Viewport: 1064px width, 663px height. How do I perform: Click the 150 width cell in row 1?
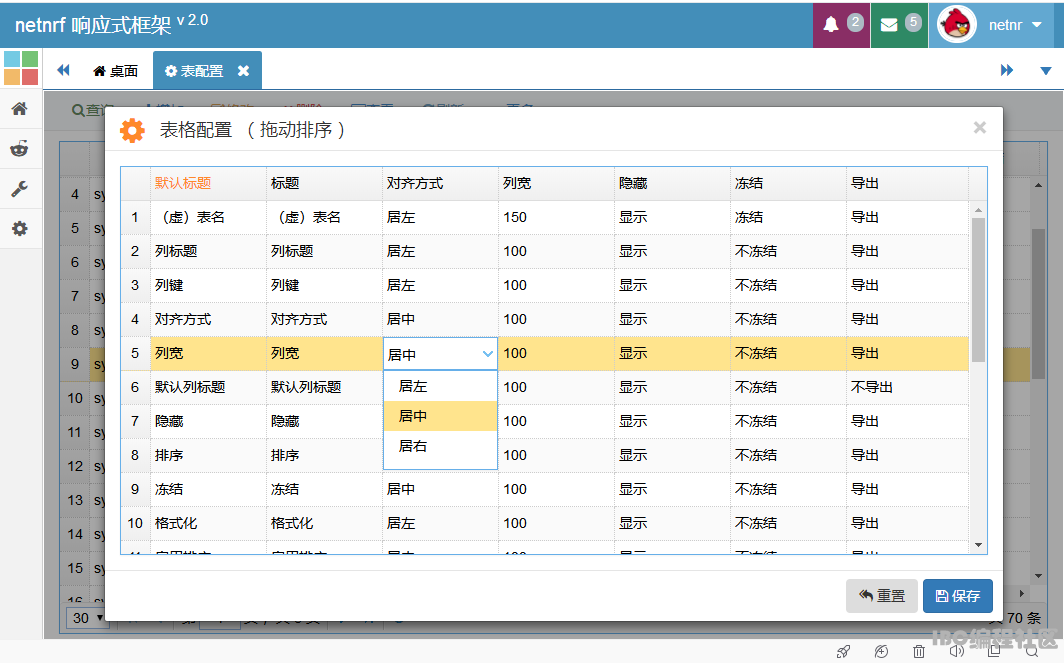pyautogui.click(x=556, y=217)
